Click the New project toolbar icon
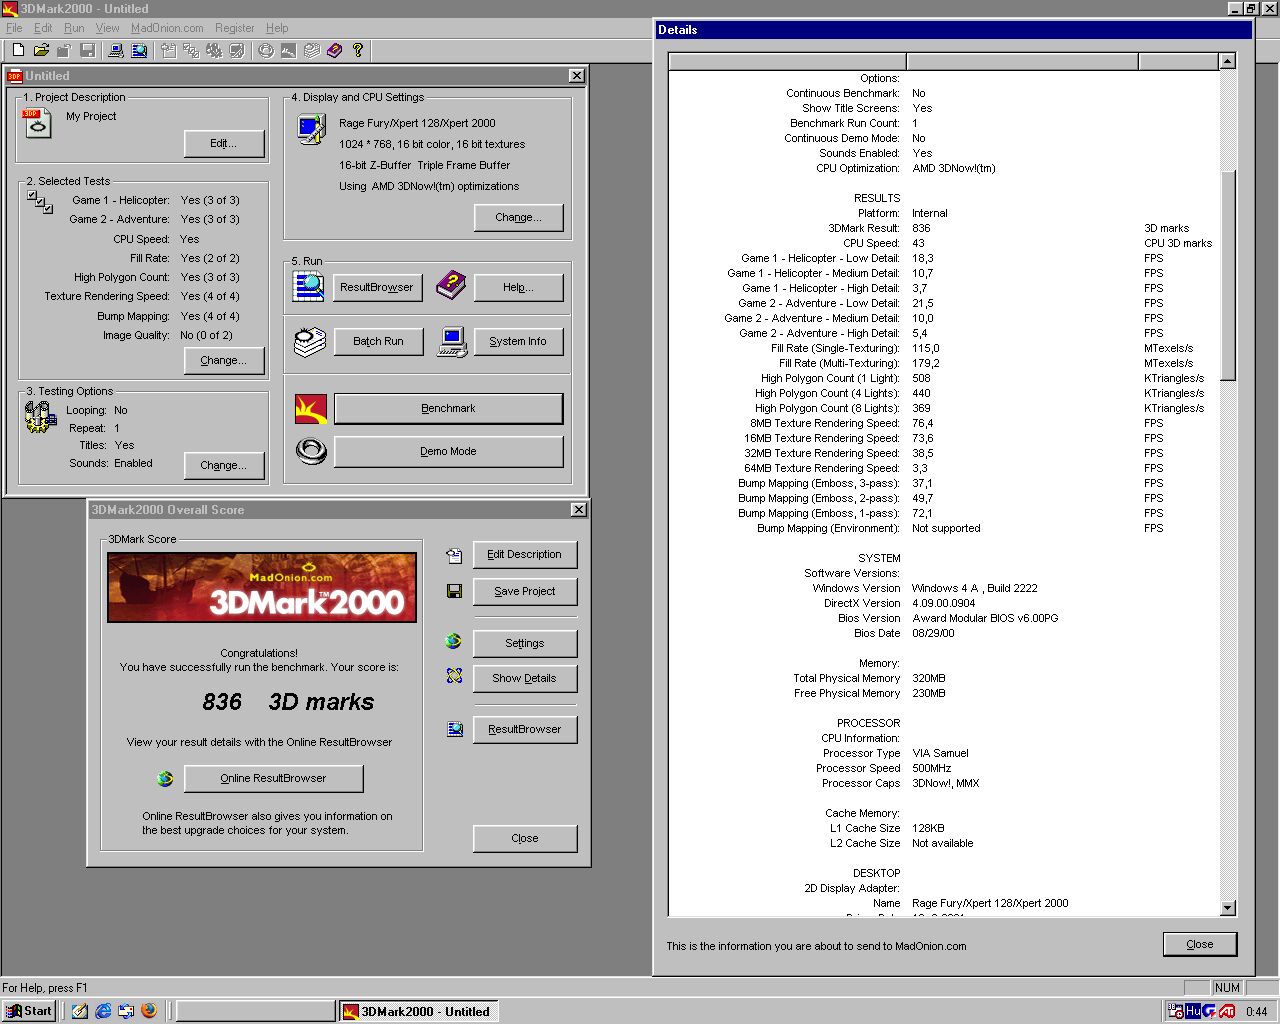Screen dimensions: 1280x1024 [18, 50]
